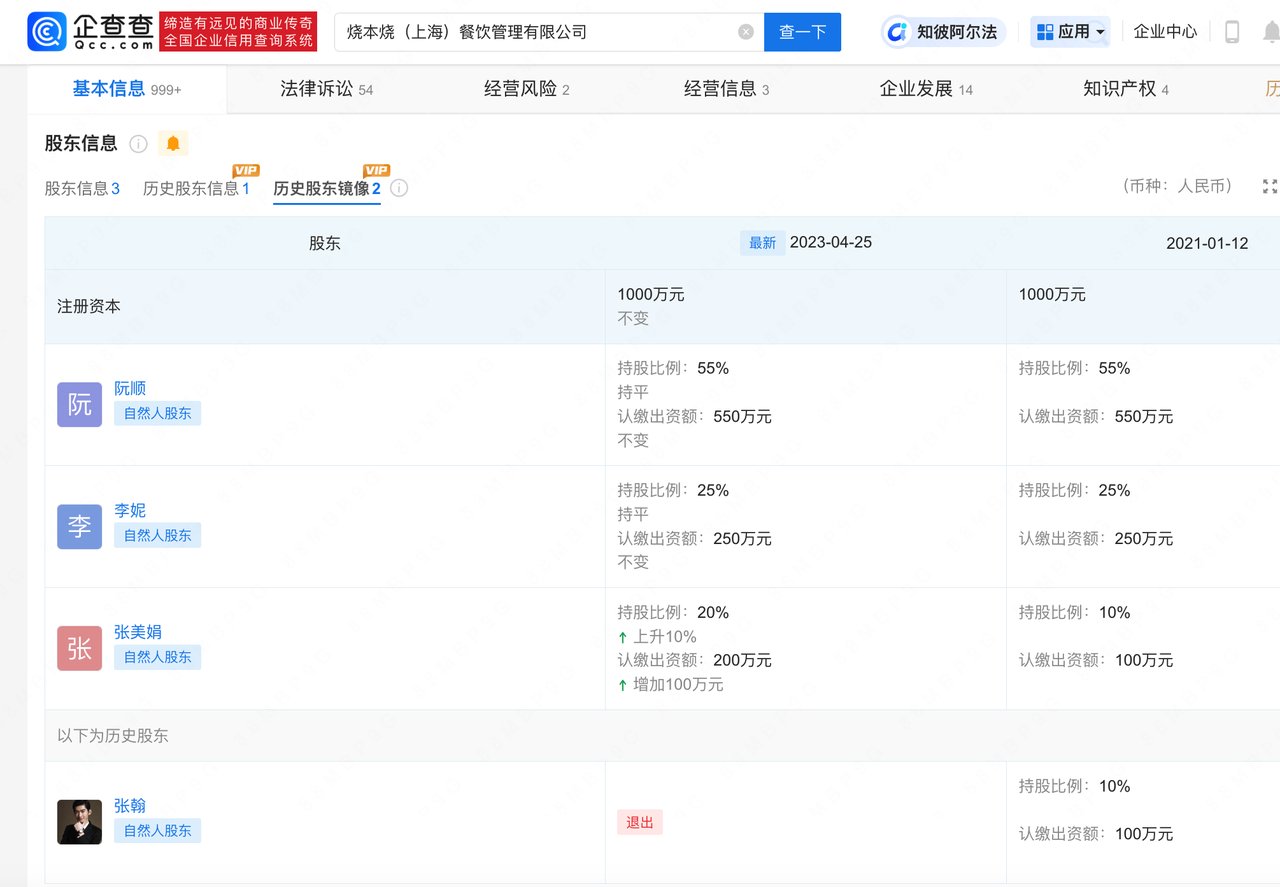The image size is (1280, 887).
Task: Click the shareholder info bell alert icon
Action: pos(173,144)
